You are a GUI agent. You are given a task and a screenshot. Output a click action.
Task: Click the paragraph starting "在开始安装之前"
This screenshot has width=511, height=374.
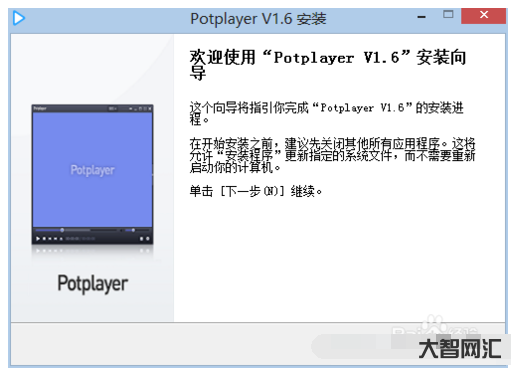pos(332,155)
